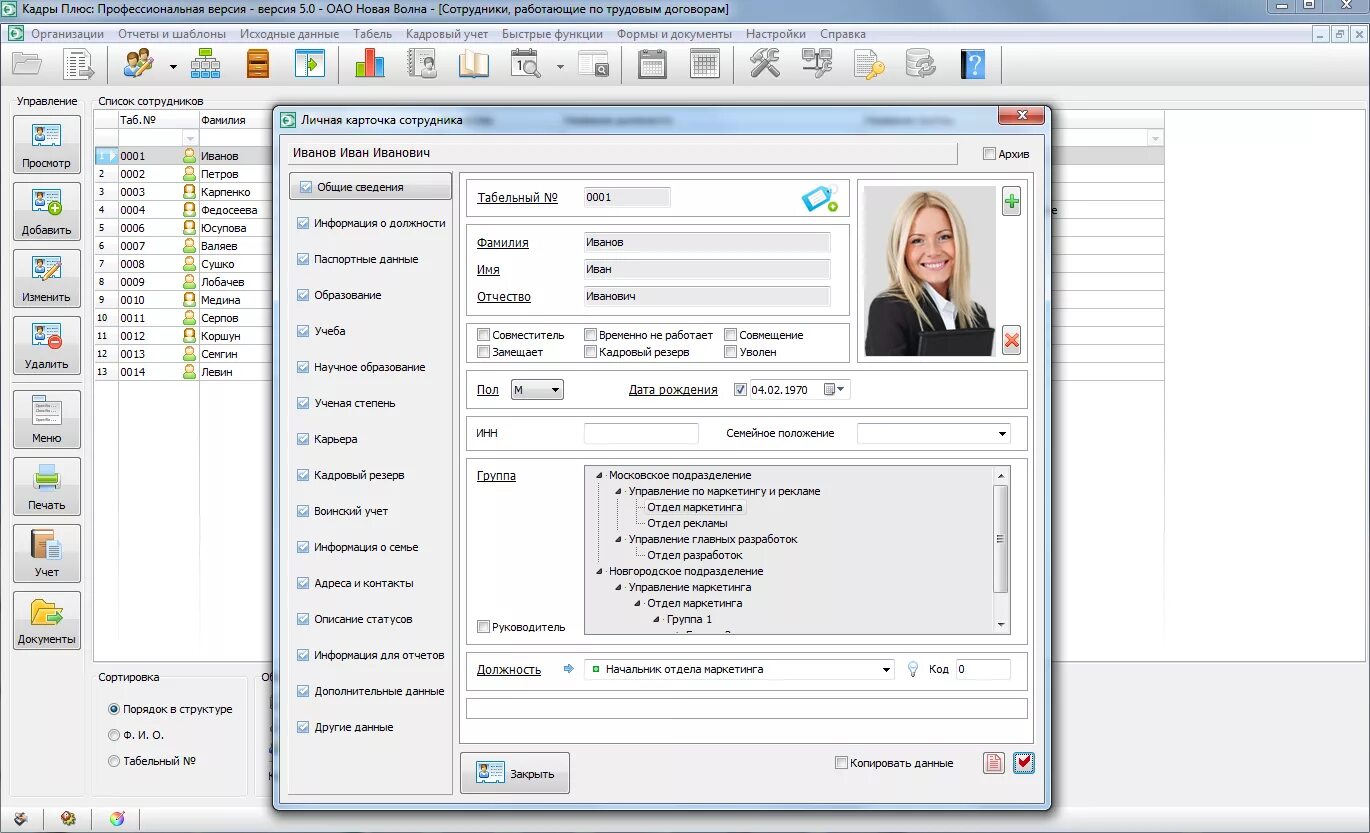Open the folder icon in main toolbar
Image resolution: width=1370 pixels, height=833 pixels.
tap(27, 65)
